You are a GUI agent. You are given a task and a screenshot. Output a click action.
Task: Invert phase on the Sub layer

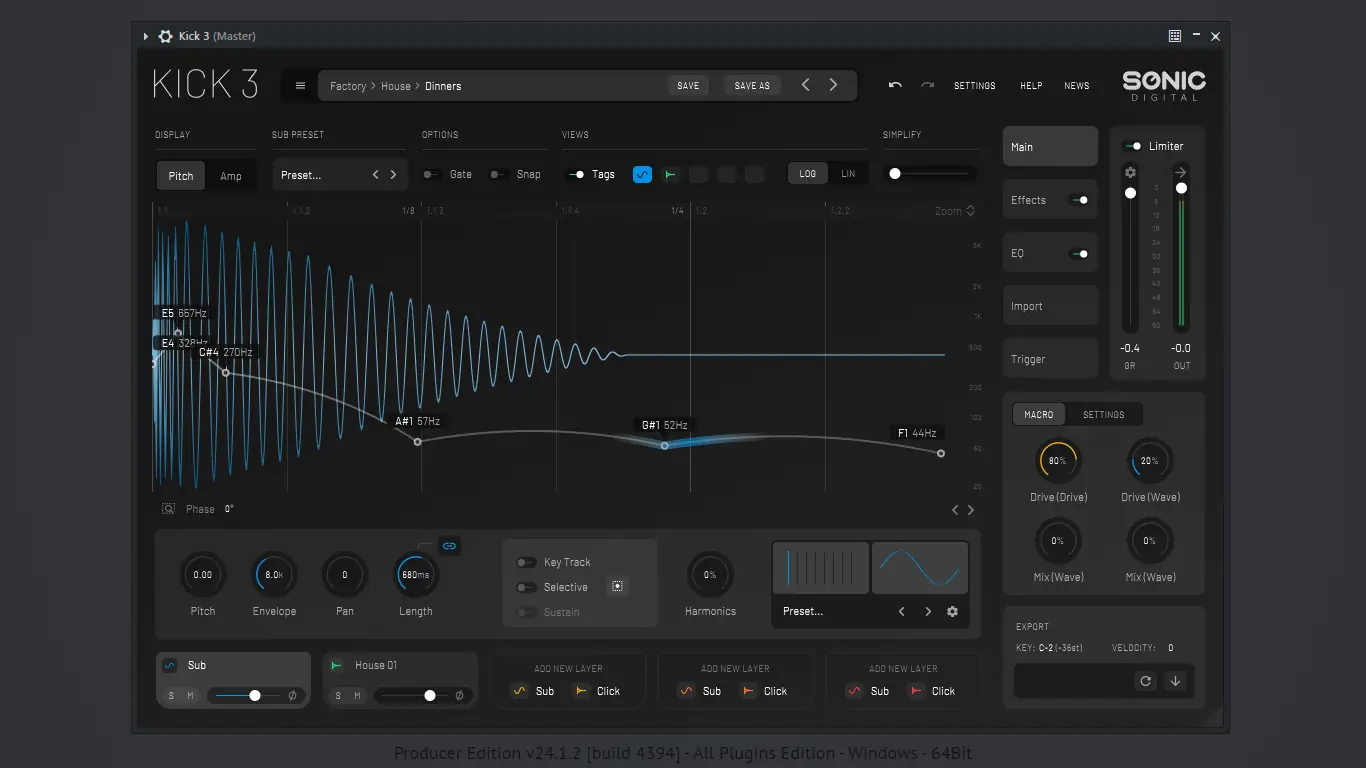tap(292, 695)
